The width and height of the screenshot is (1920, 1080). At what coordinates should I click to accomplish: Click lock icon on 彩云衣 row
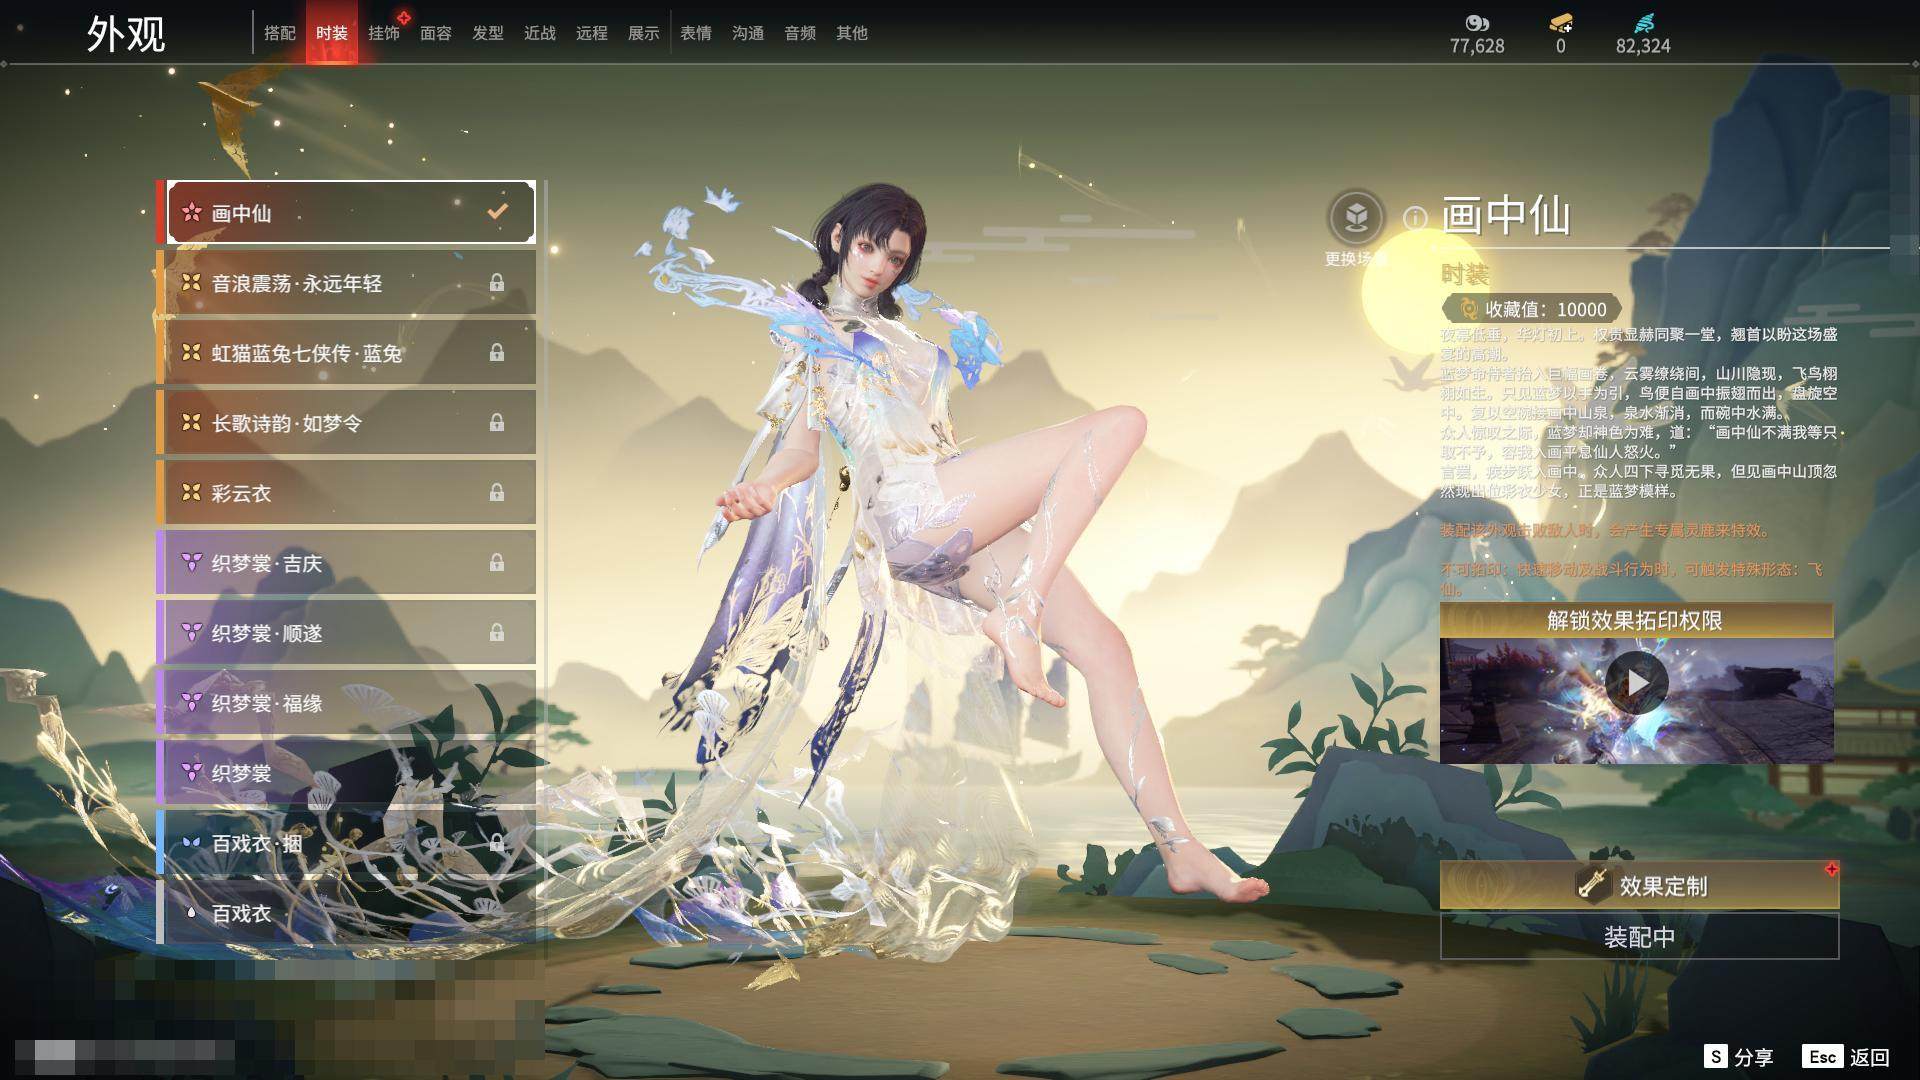coord(496,493)
